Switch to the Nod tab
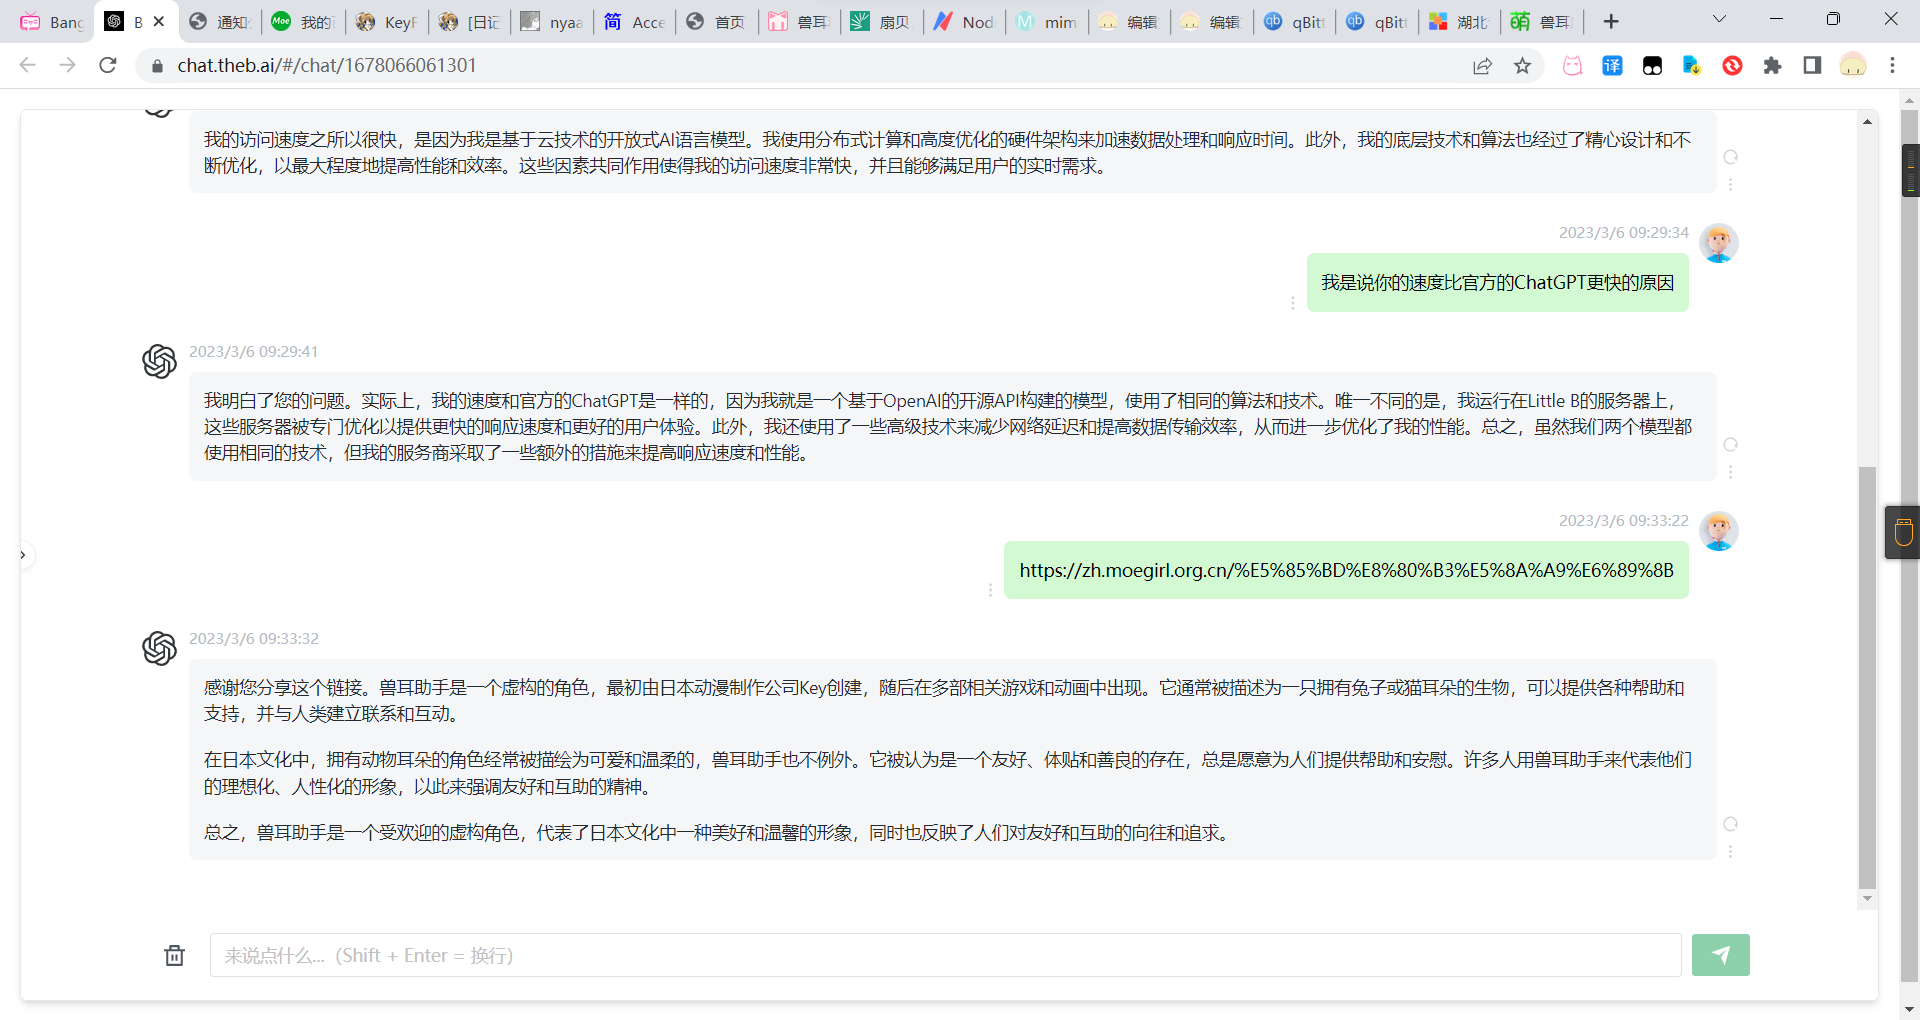The image size is (1920, 1020). pyautogui.click(x=965, y=22)
